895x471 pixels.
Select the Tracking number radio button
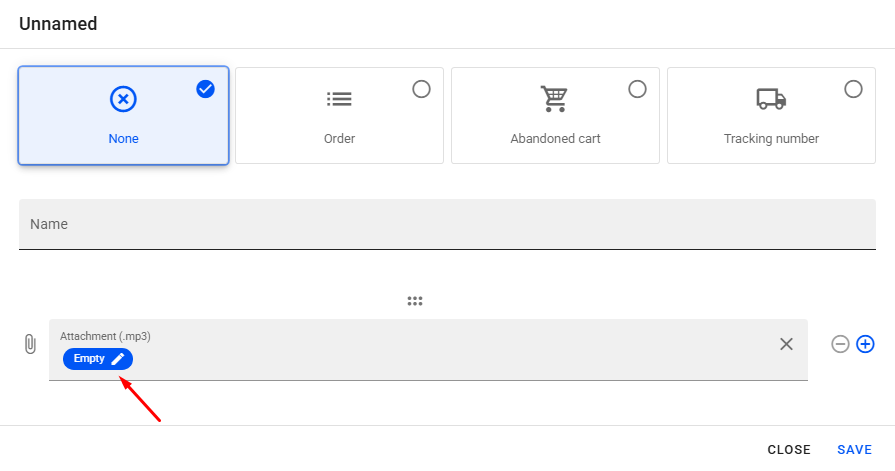tap(853, 89)
